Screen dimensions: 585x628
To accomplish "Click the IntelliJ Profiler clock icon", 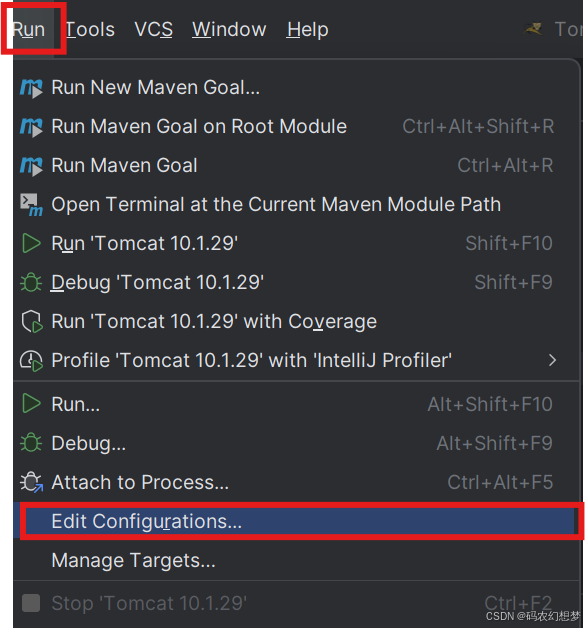I will pyautogui.click(x=31, y=360).
